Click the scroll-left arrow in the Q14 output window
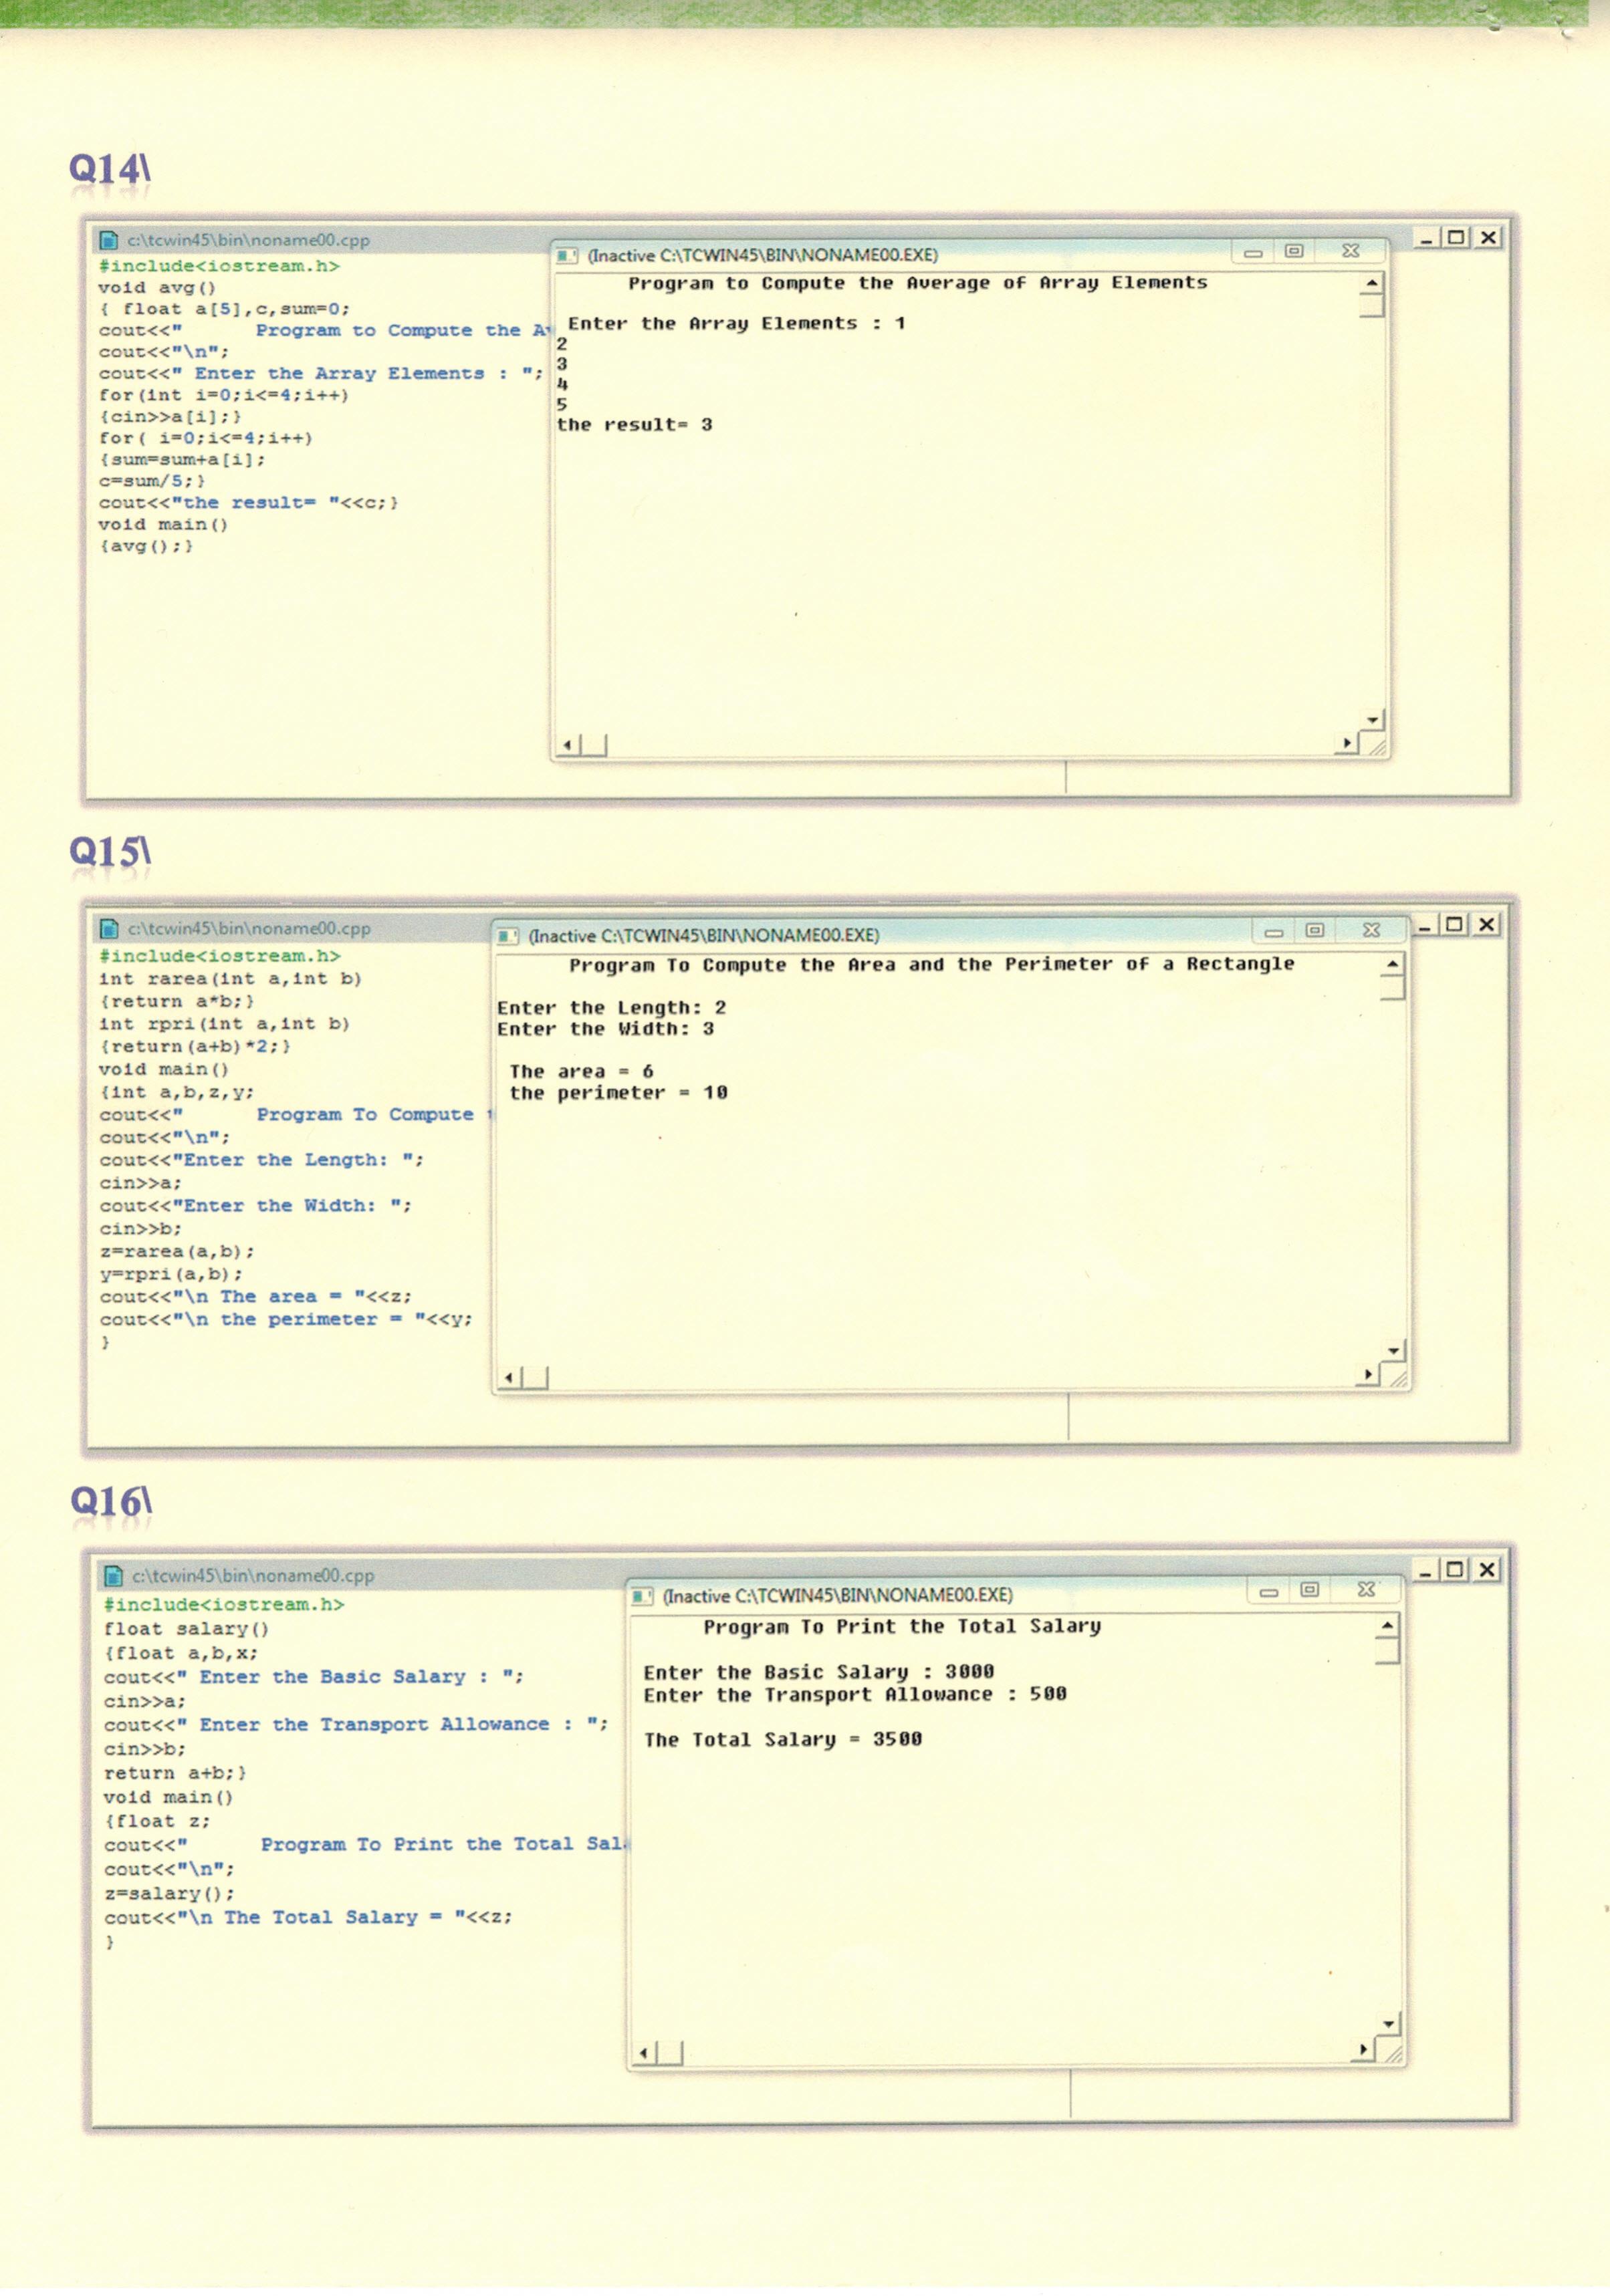1610x2296 pixels. (x=568, y=745)
